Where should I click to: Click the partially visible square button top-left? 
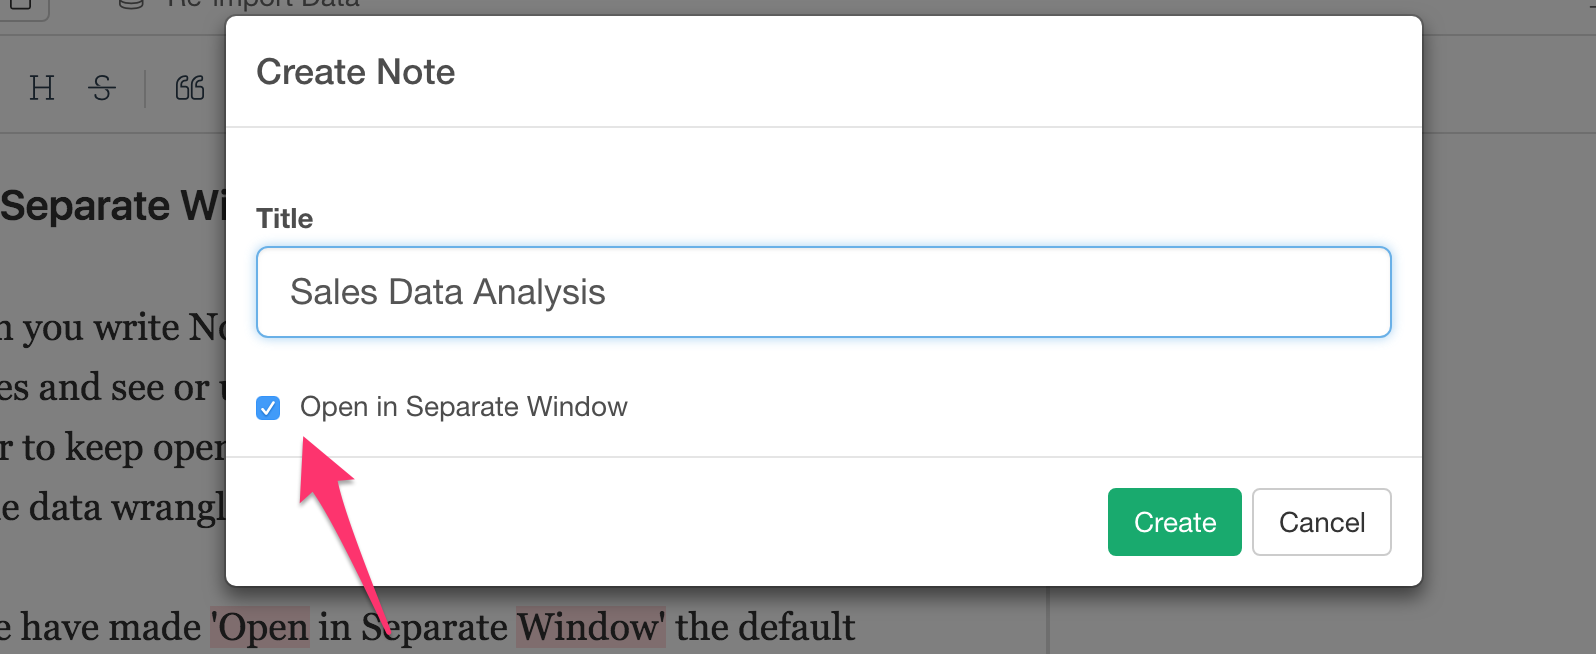20,4
